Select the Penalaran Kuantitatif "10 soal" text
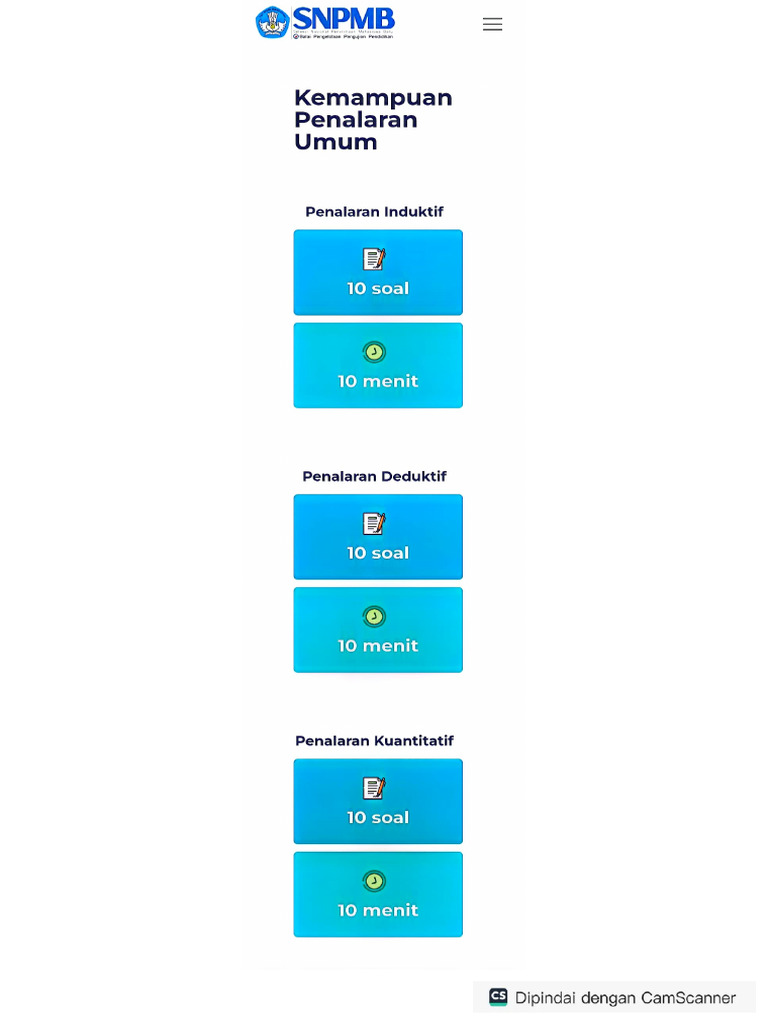 coord(378,818)
